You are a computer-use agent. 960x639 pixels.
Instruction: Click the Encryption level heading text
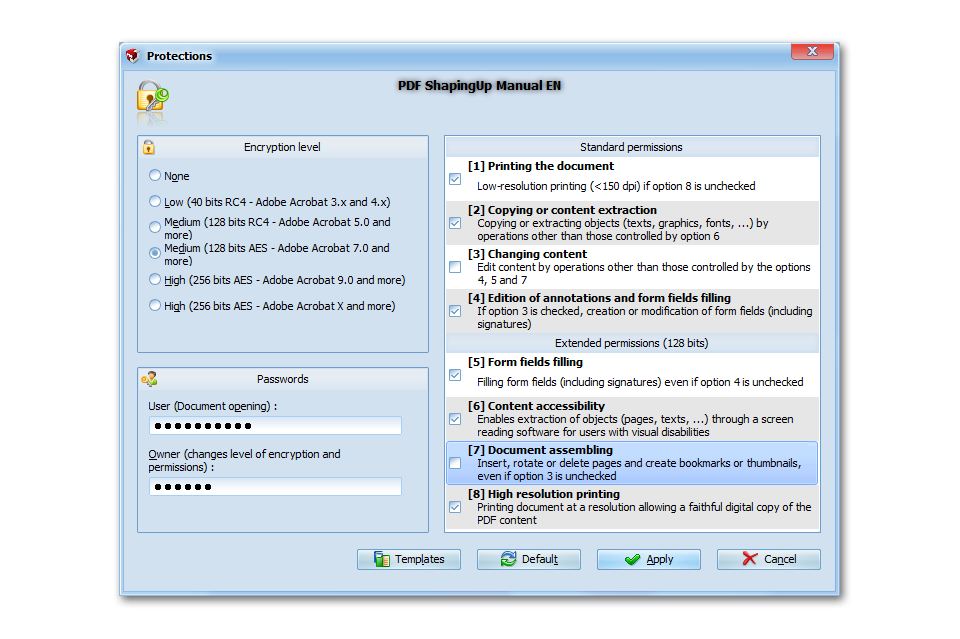pos(282,147)
